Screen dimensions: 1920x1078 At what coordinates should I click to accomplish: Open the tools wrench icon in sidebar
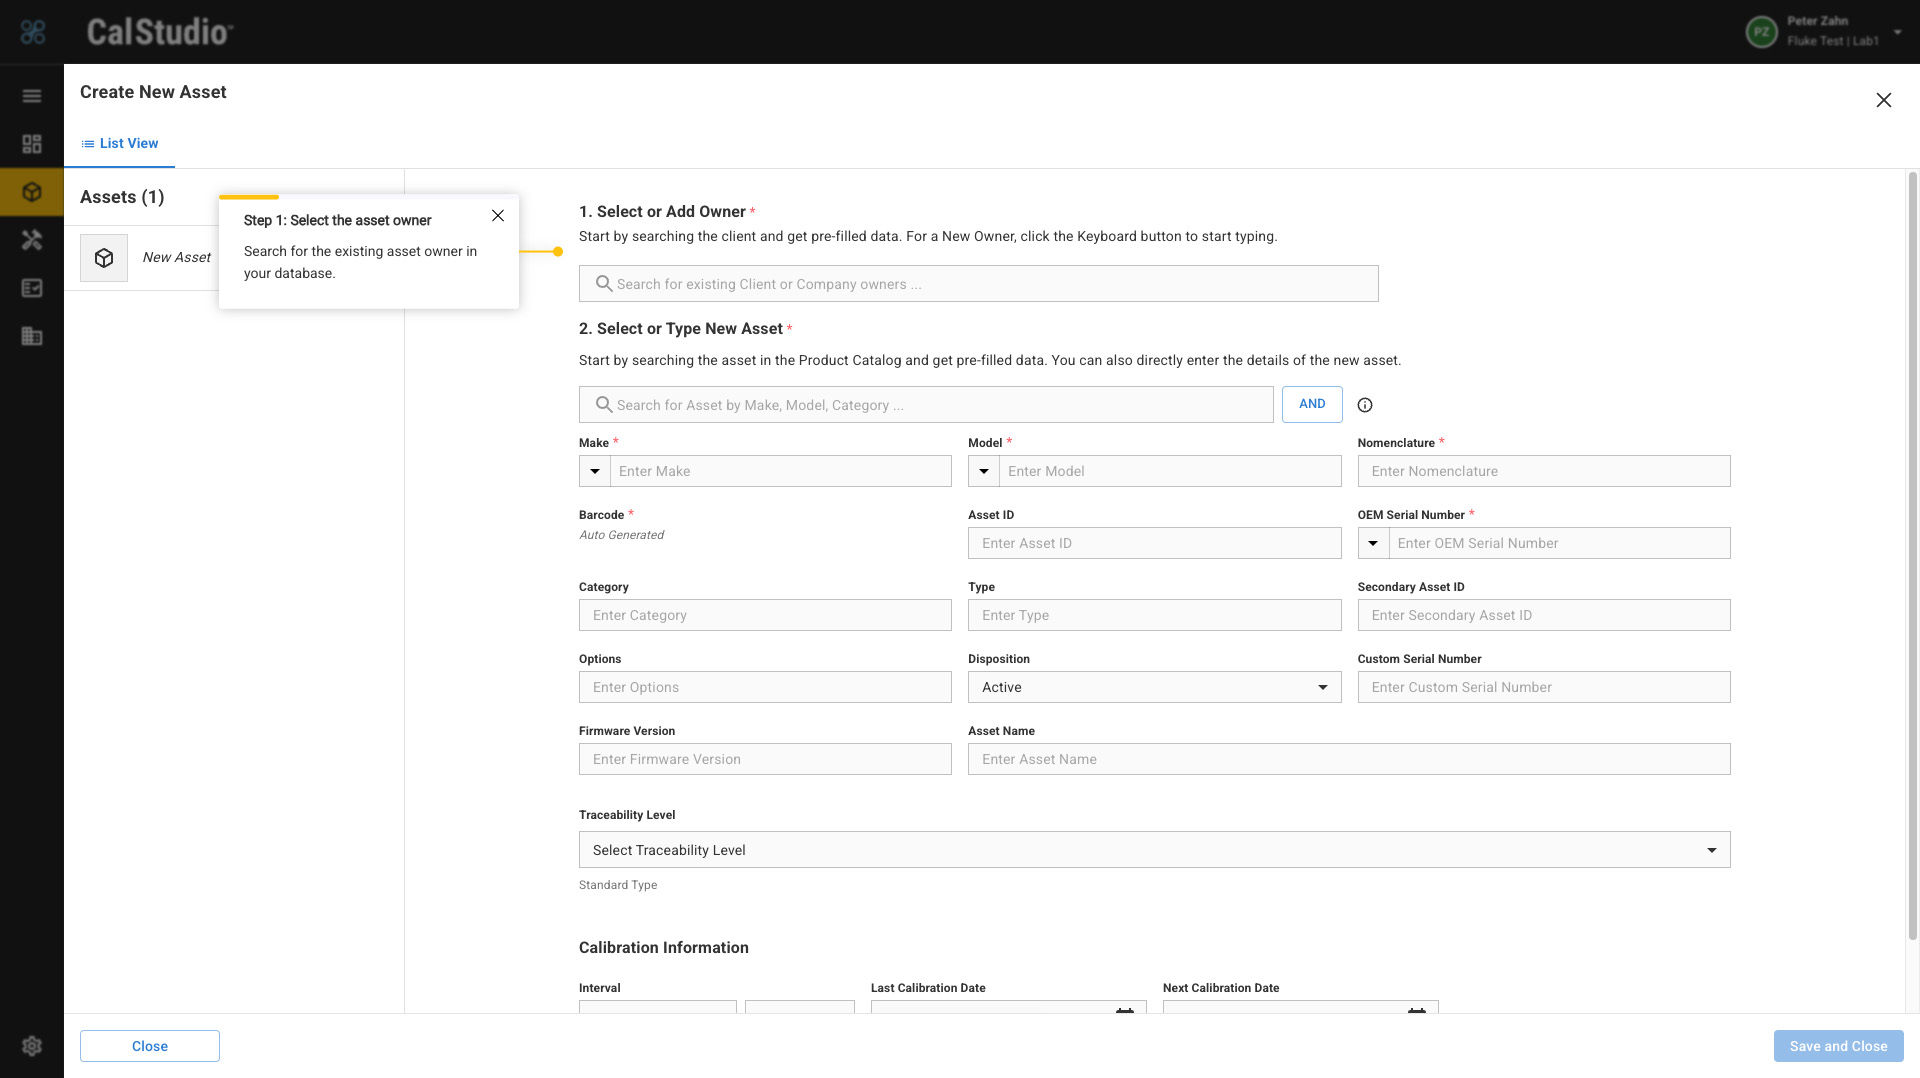(32, 240)
